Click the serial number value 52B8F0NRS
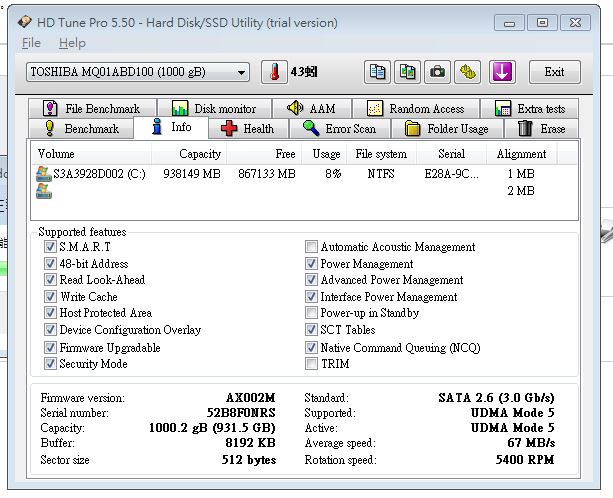The width and height of the screenshot is (613, 498). tap(241, 413)
